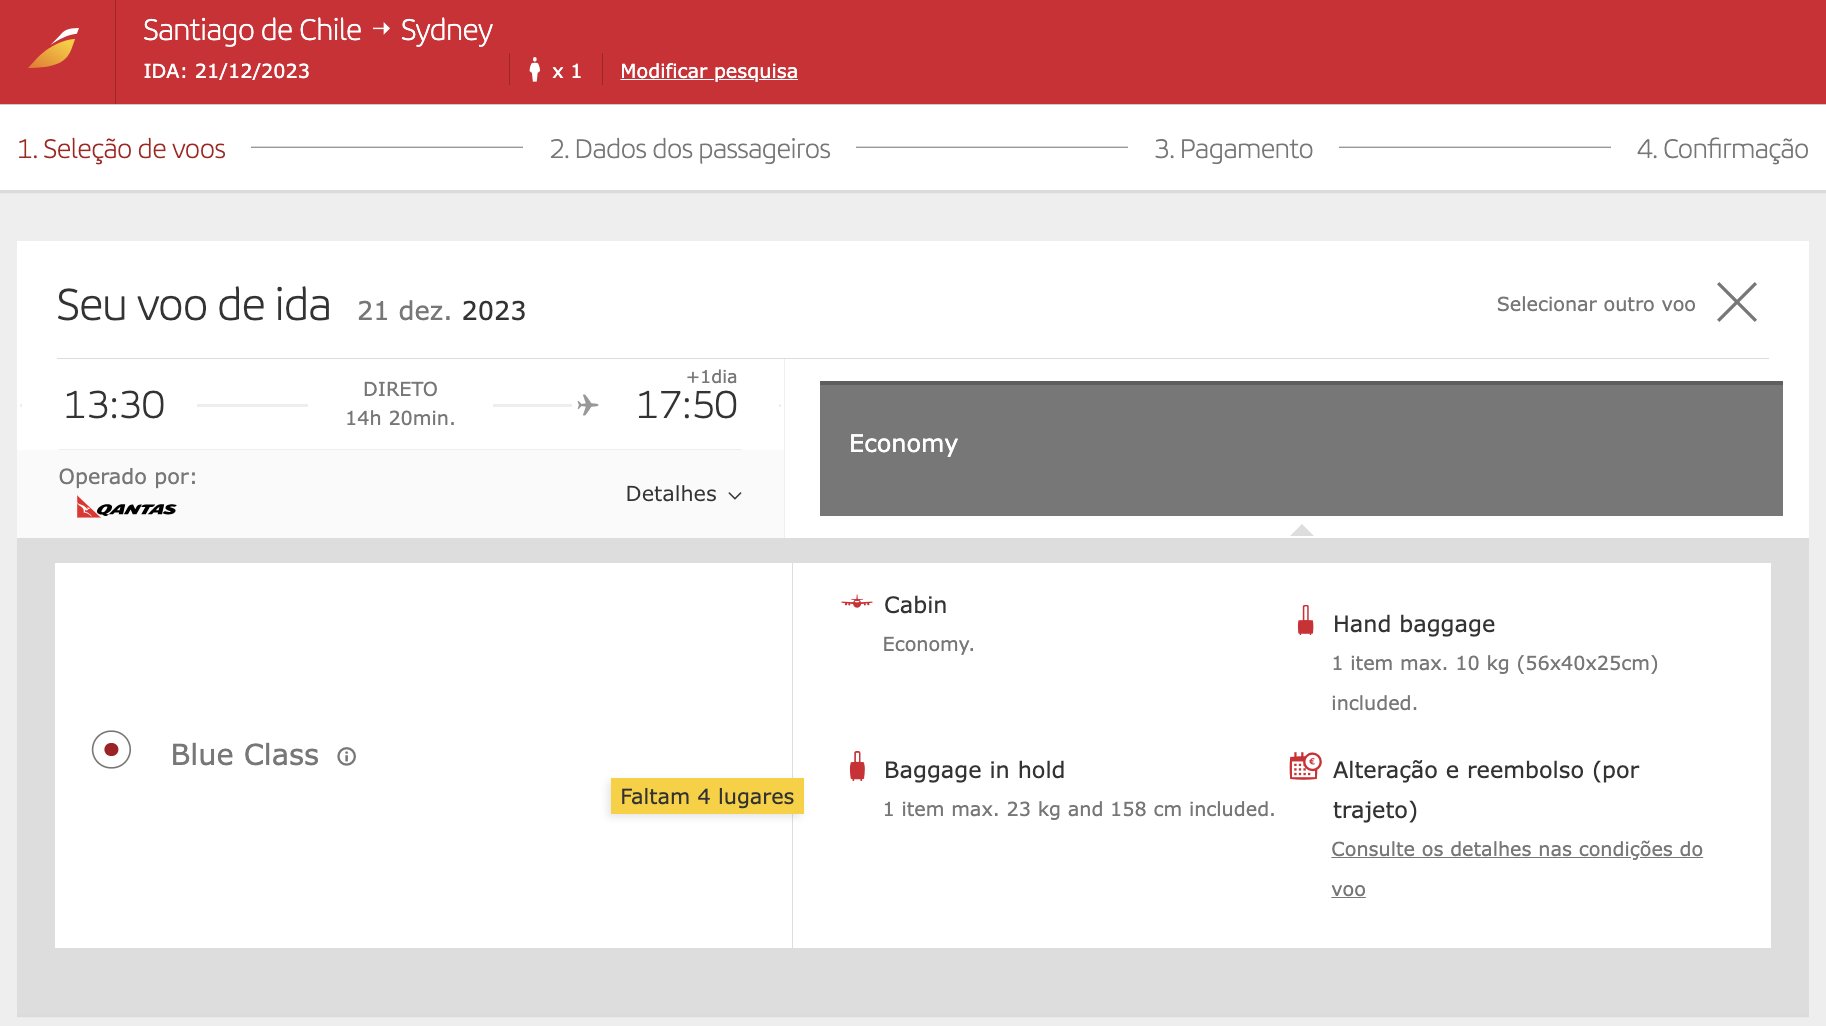Click the Seu voo de ida heading

click(x=193, y=305)
